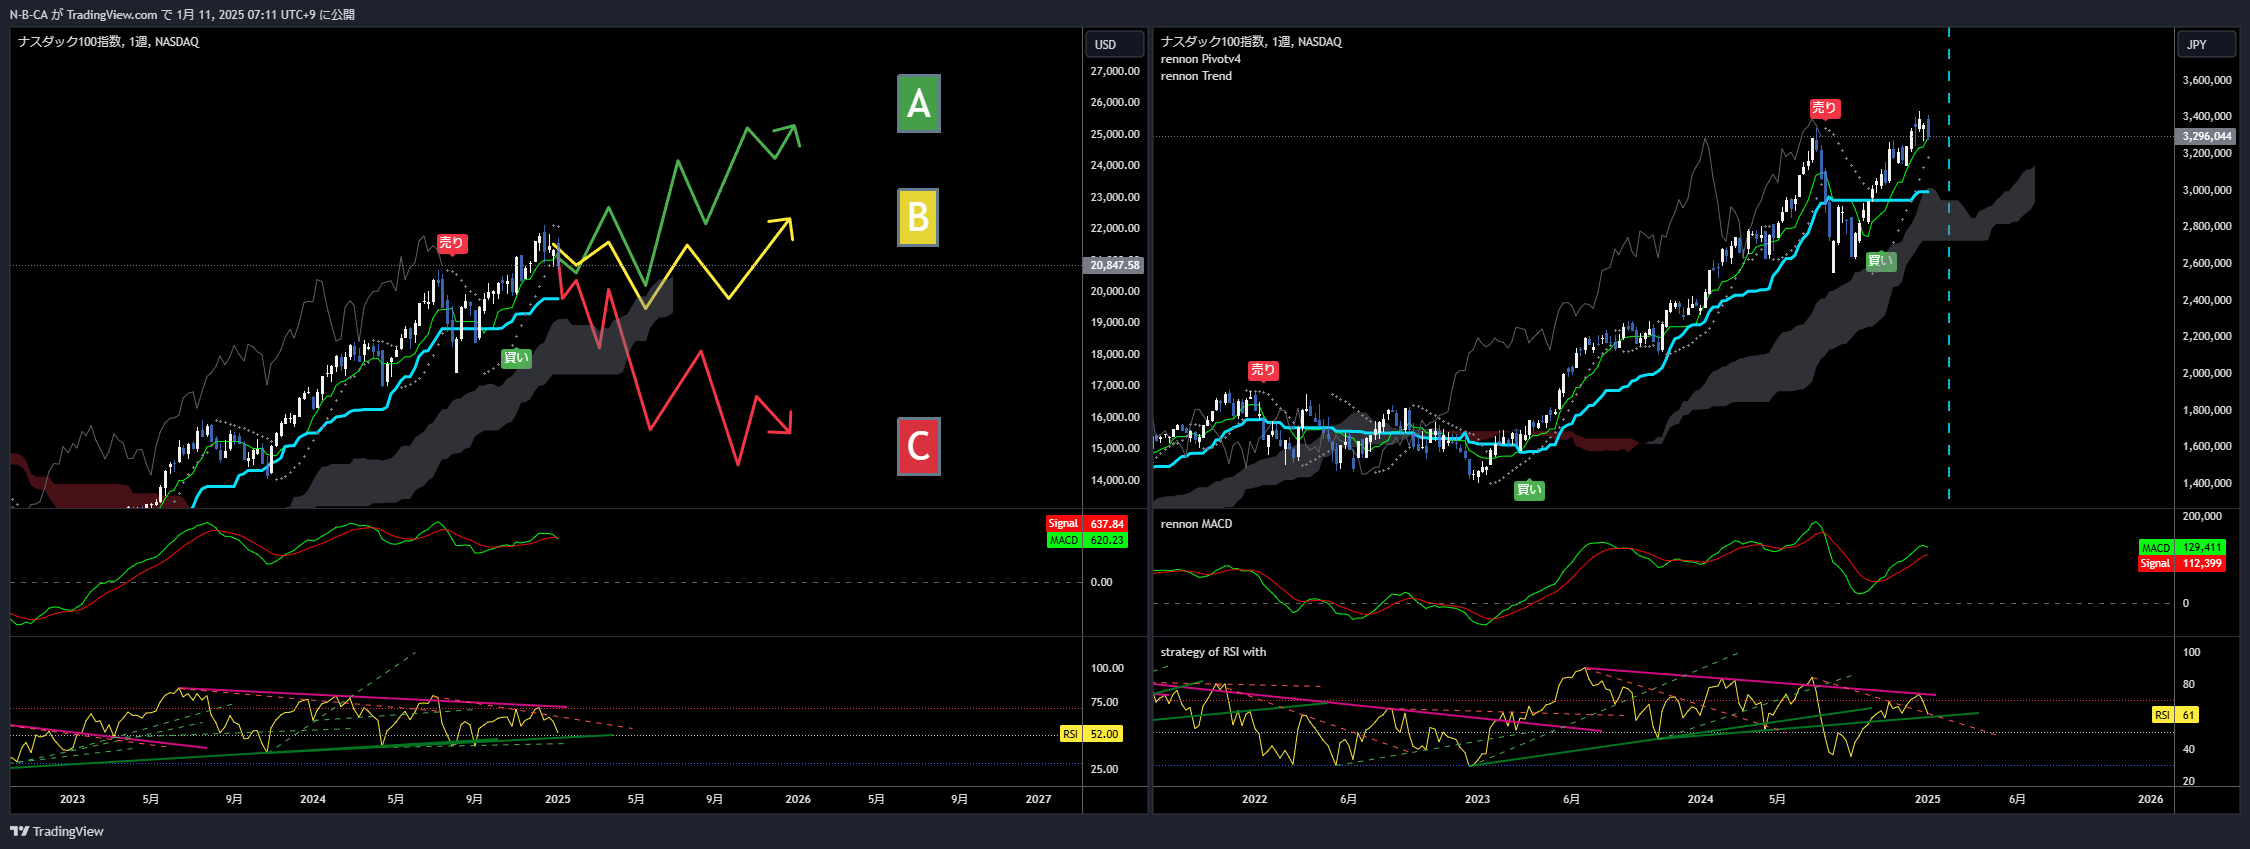Screen dimensions: 2250x849
Task: Click the Signal 112,399 value tag
Action: (2181, 564)
